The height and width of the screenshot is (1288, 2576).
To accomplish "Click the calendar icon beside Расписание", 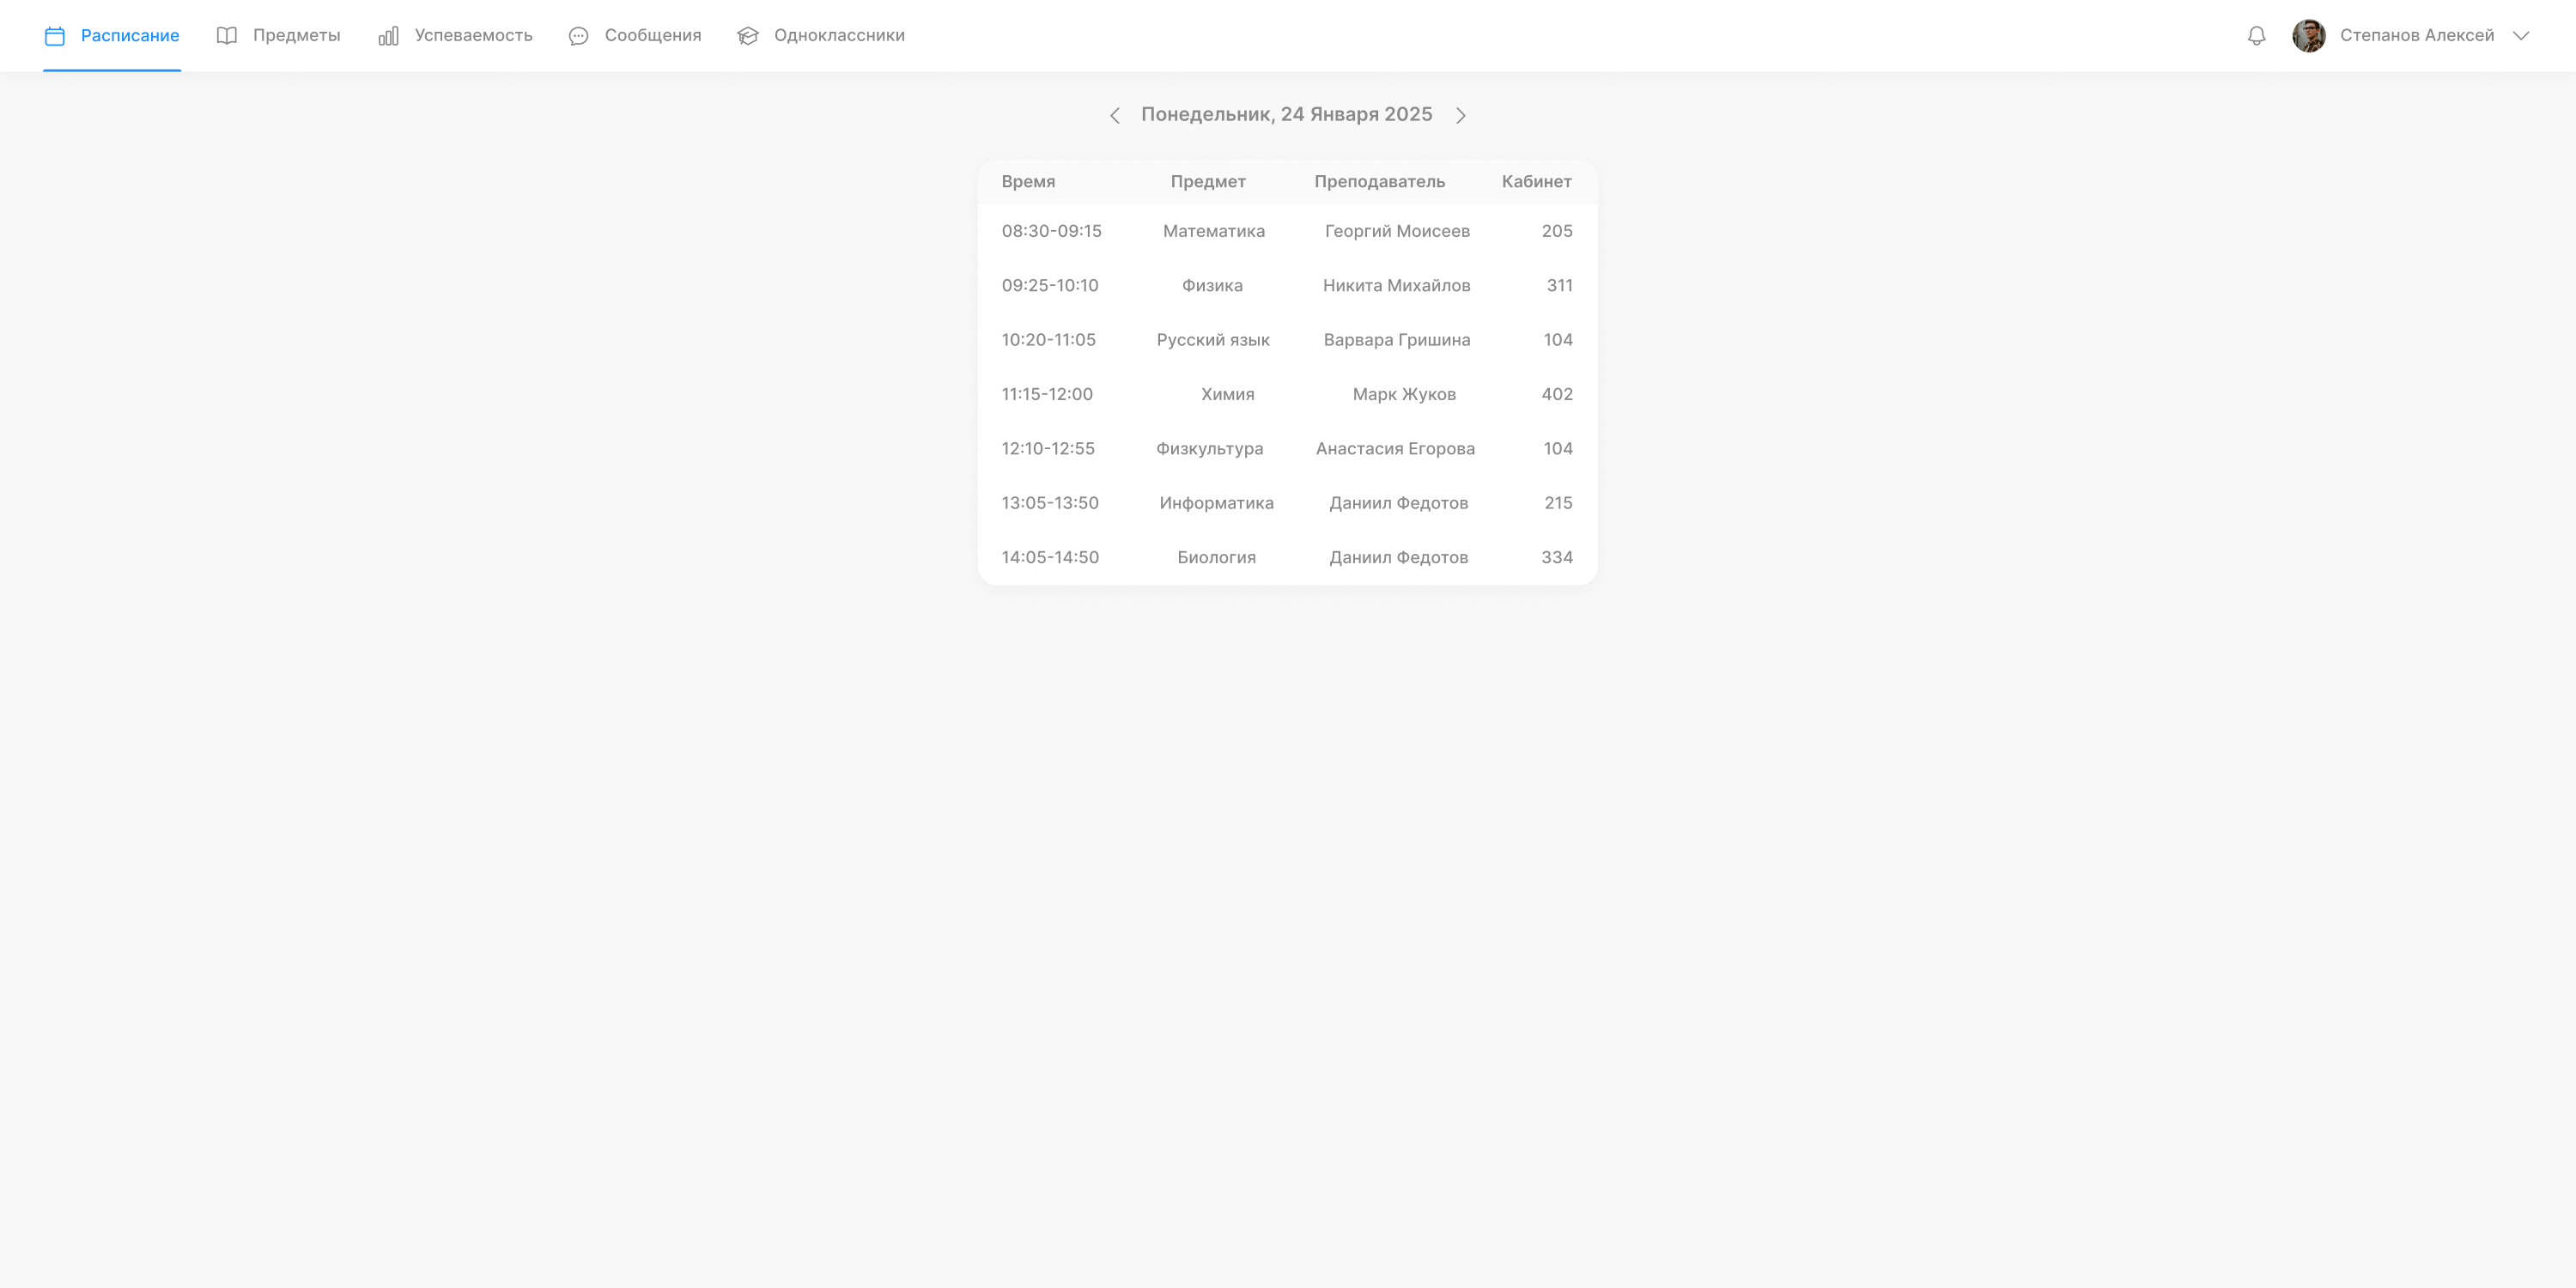I will (x=55, y=36).
